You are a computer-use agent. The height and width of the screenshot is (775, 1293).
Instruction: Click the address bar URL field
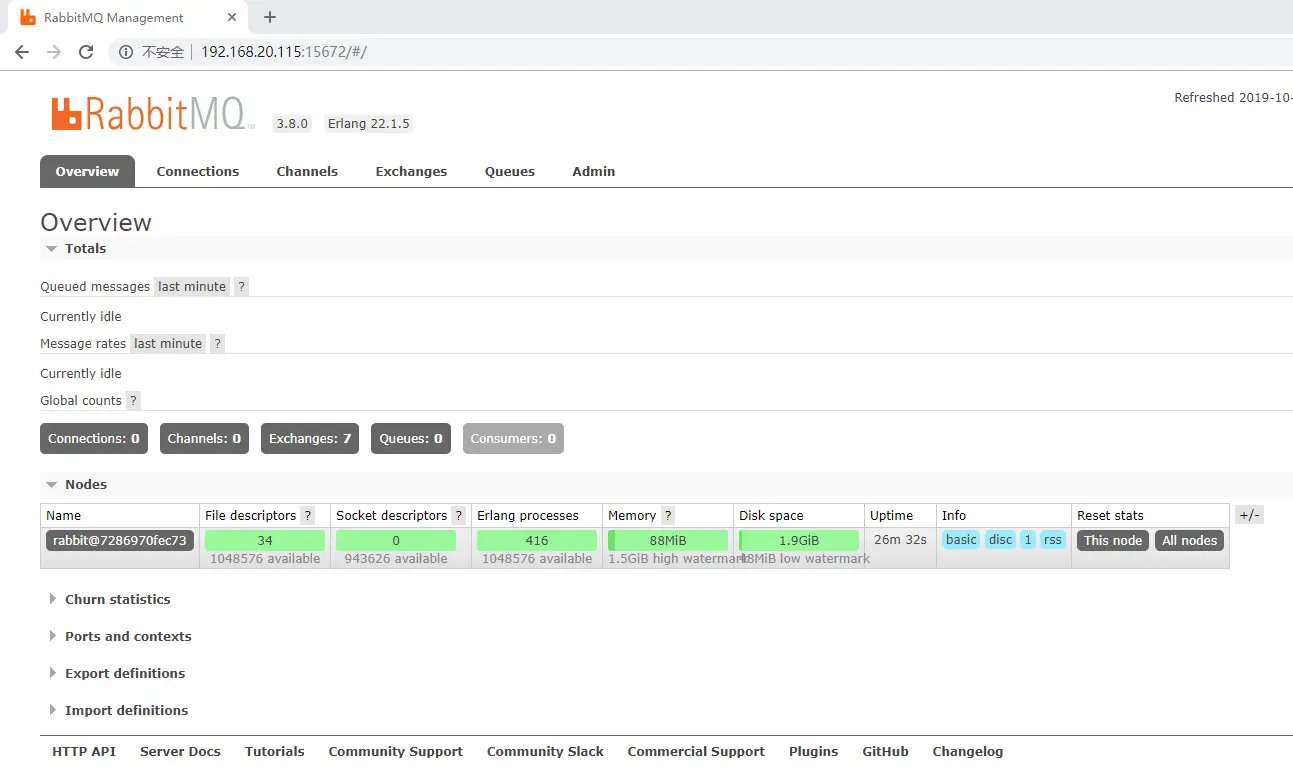(700, 52)
